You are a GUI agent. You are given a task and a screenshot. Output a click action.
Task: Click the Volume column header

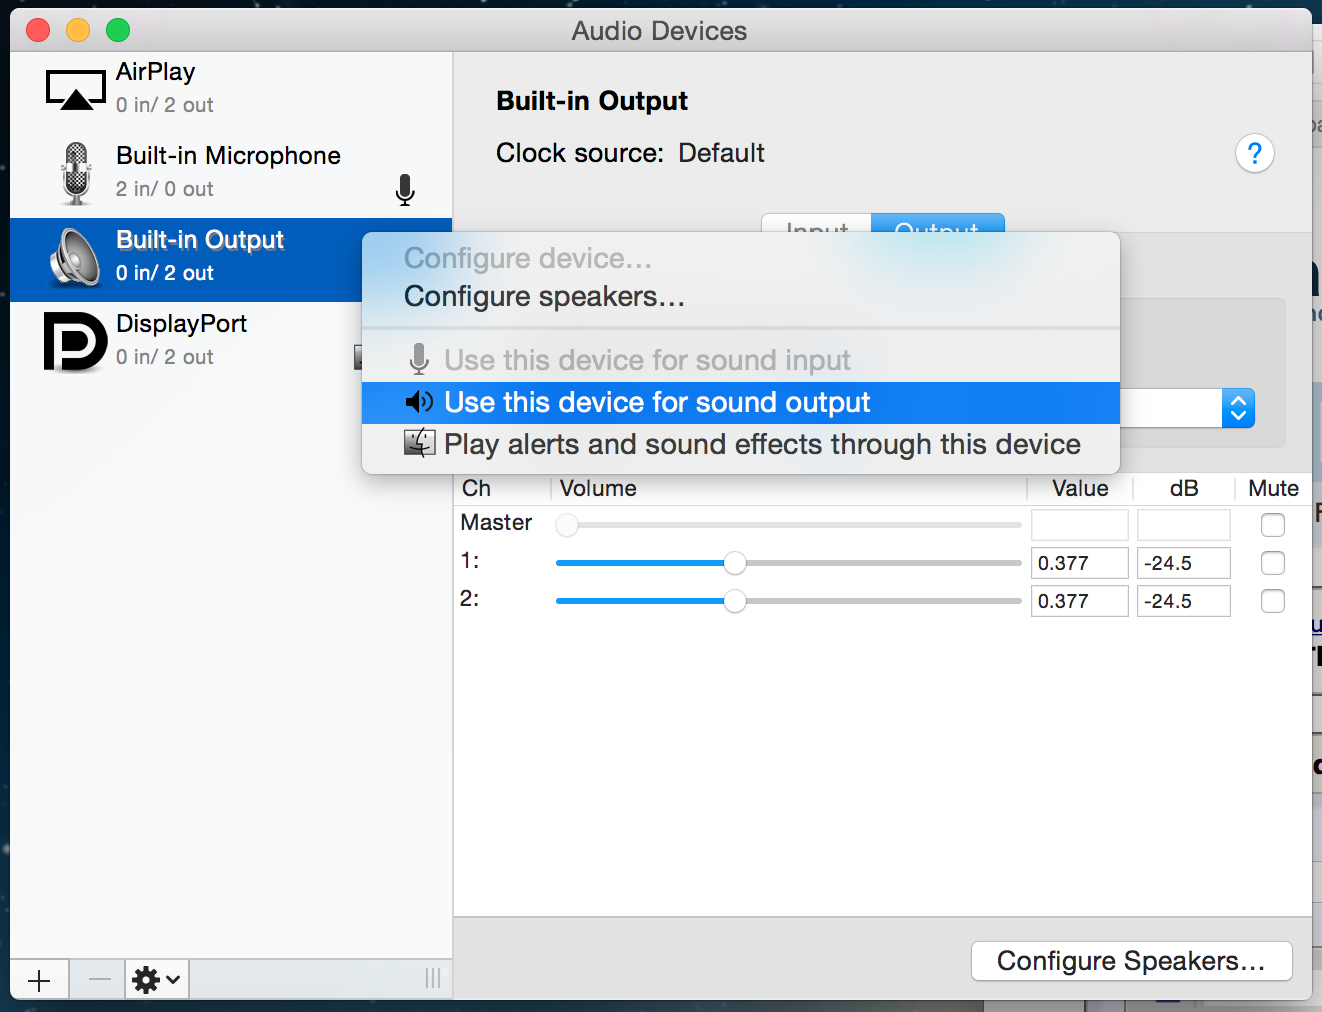[788, 488]
